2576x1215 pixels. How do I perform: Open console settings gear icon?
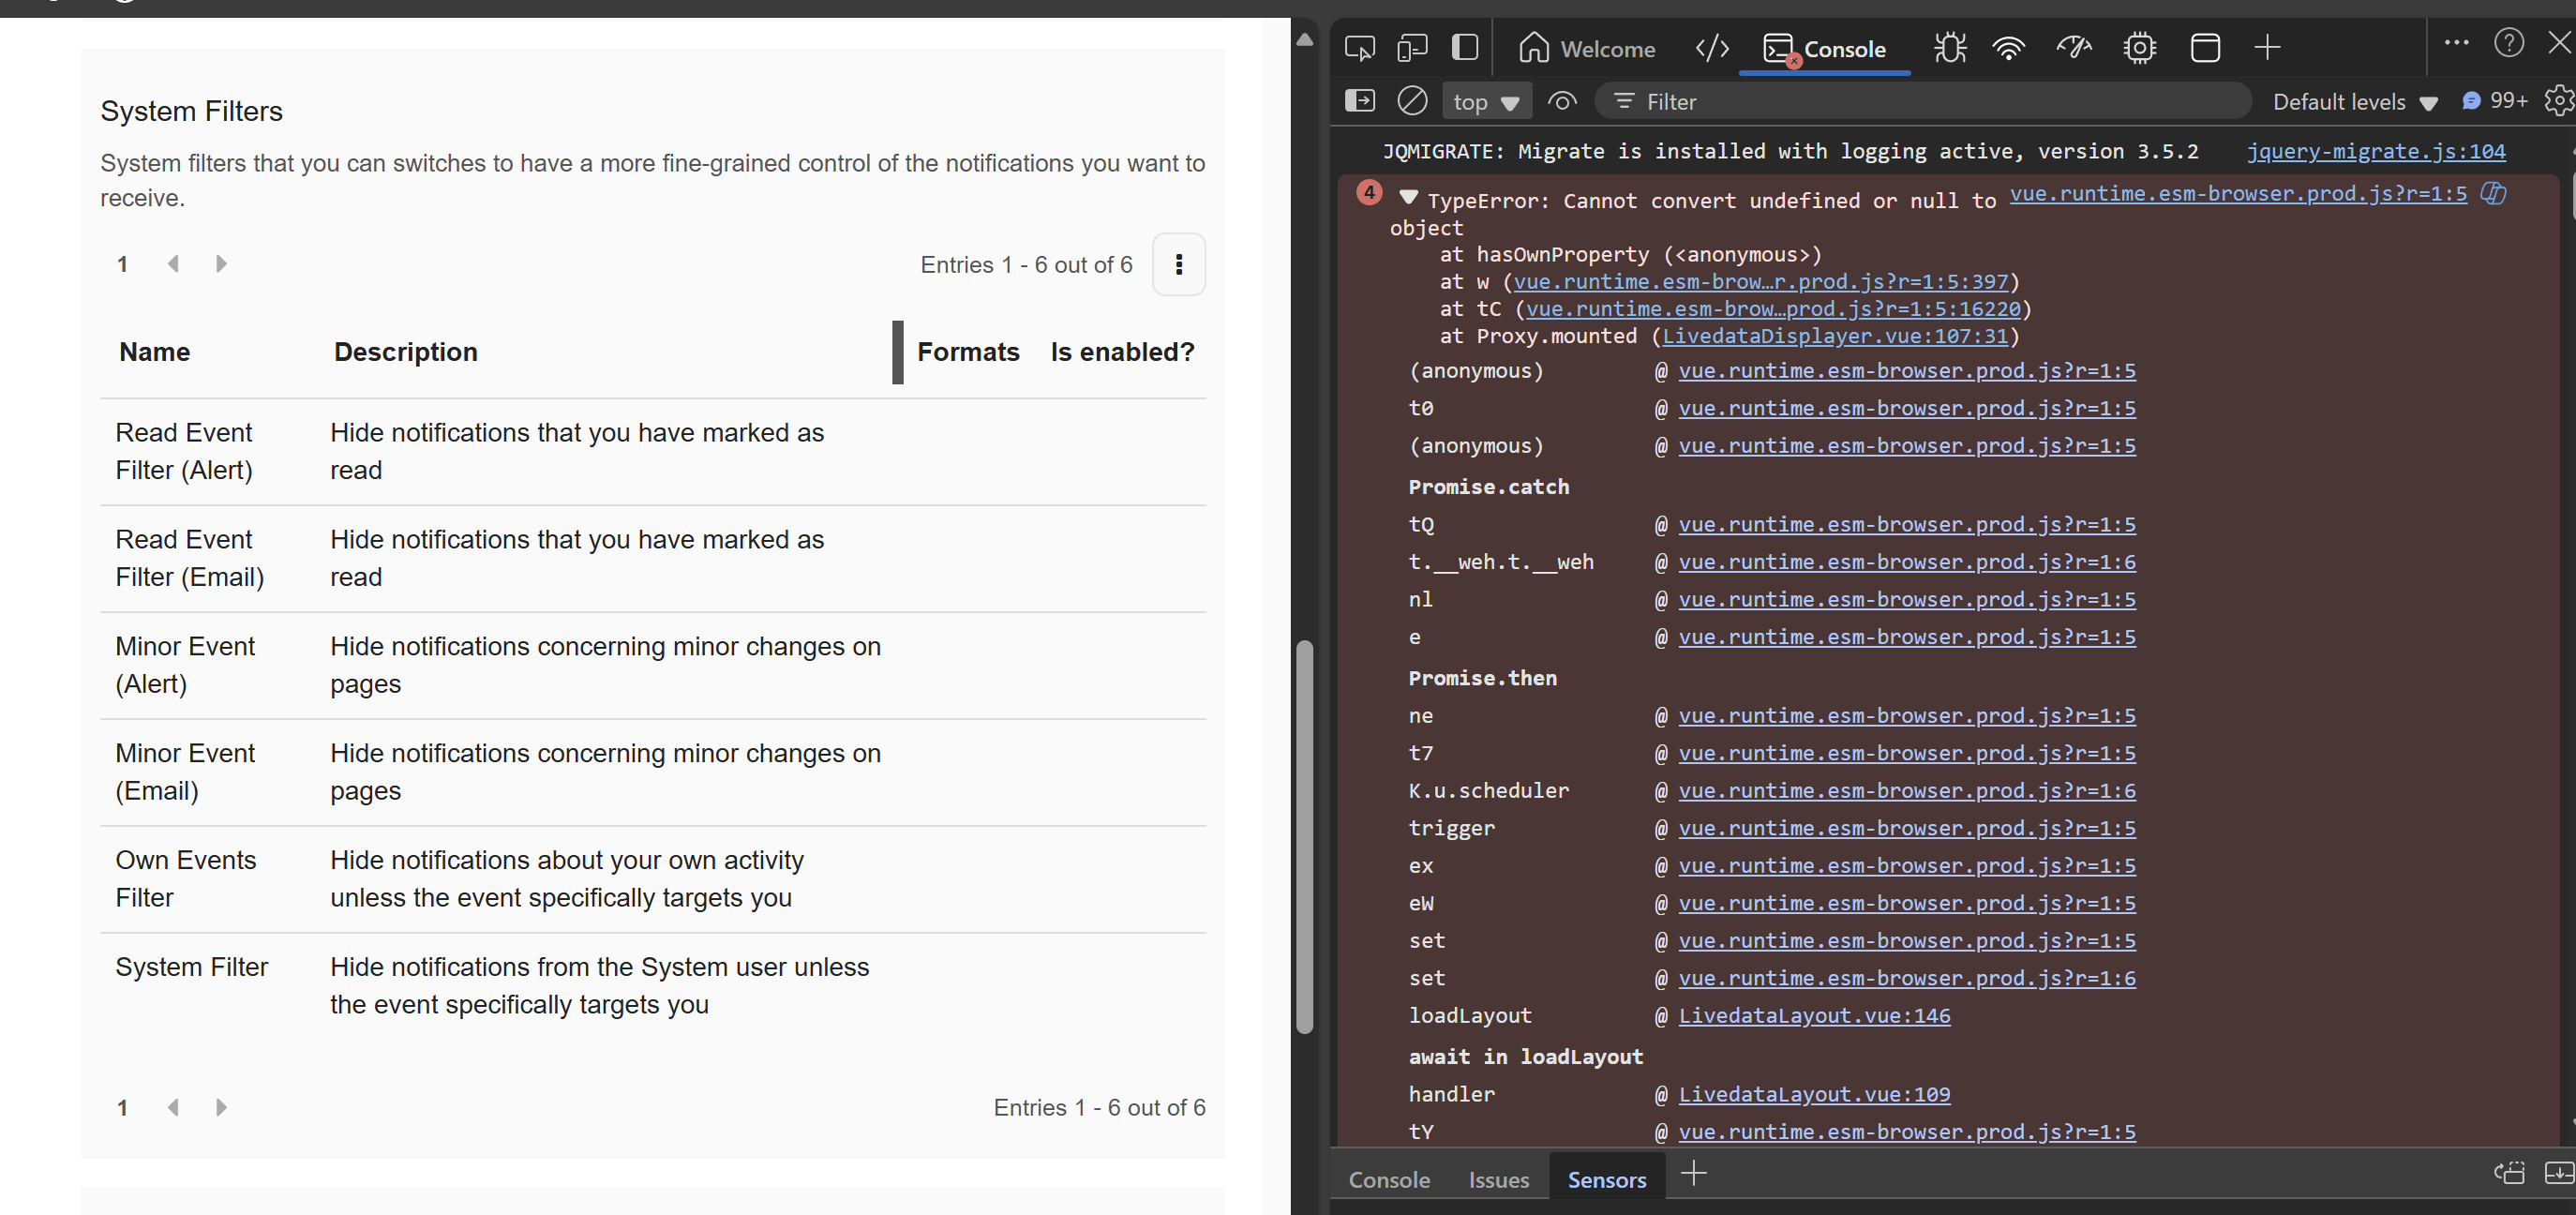coord(2558,101)
